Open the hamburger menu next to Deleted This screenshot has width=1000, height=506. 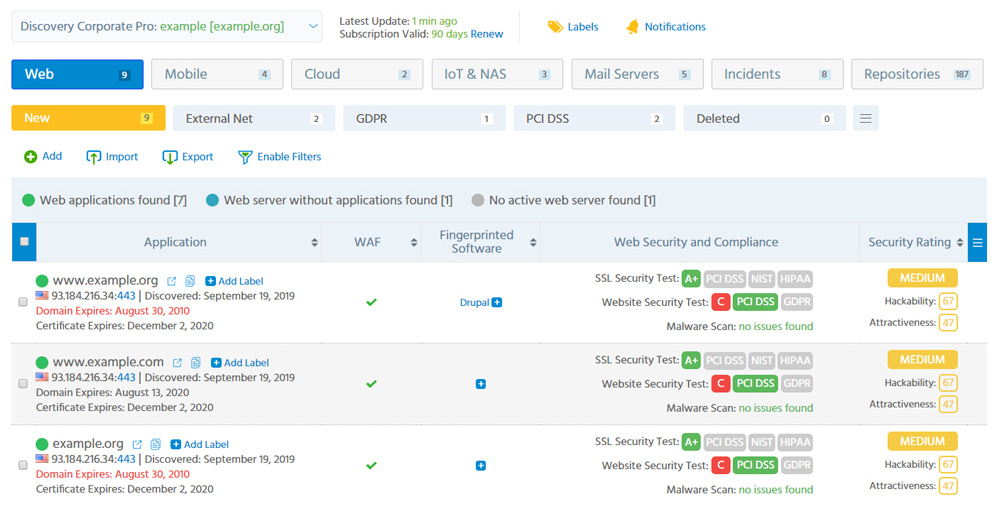point(866,118)
